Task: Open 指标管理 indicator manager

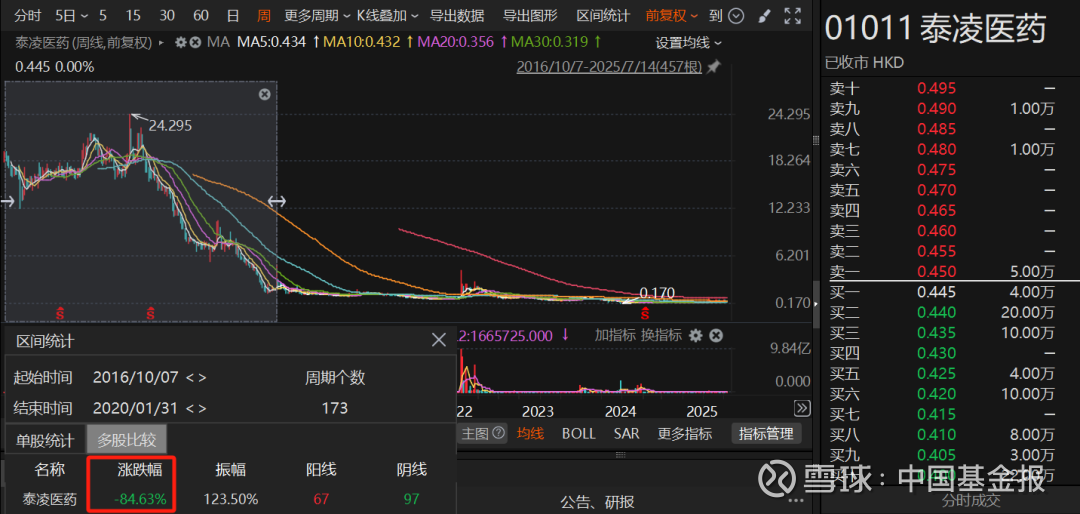Action: coord(766,433)
